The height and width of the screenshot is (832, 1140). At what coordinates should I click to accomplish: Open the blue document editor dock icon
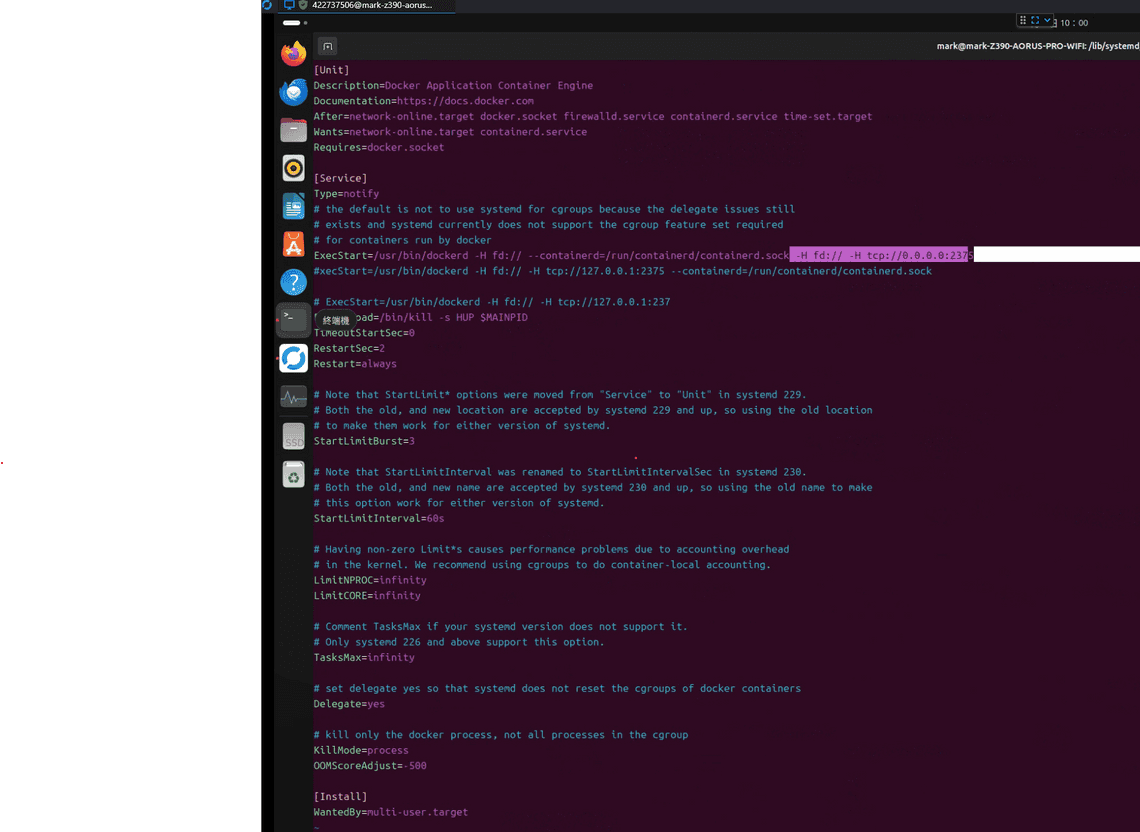(x=293, y=206)
